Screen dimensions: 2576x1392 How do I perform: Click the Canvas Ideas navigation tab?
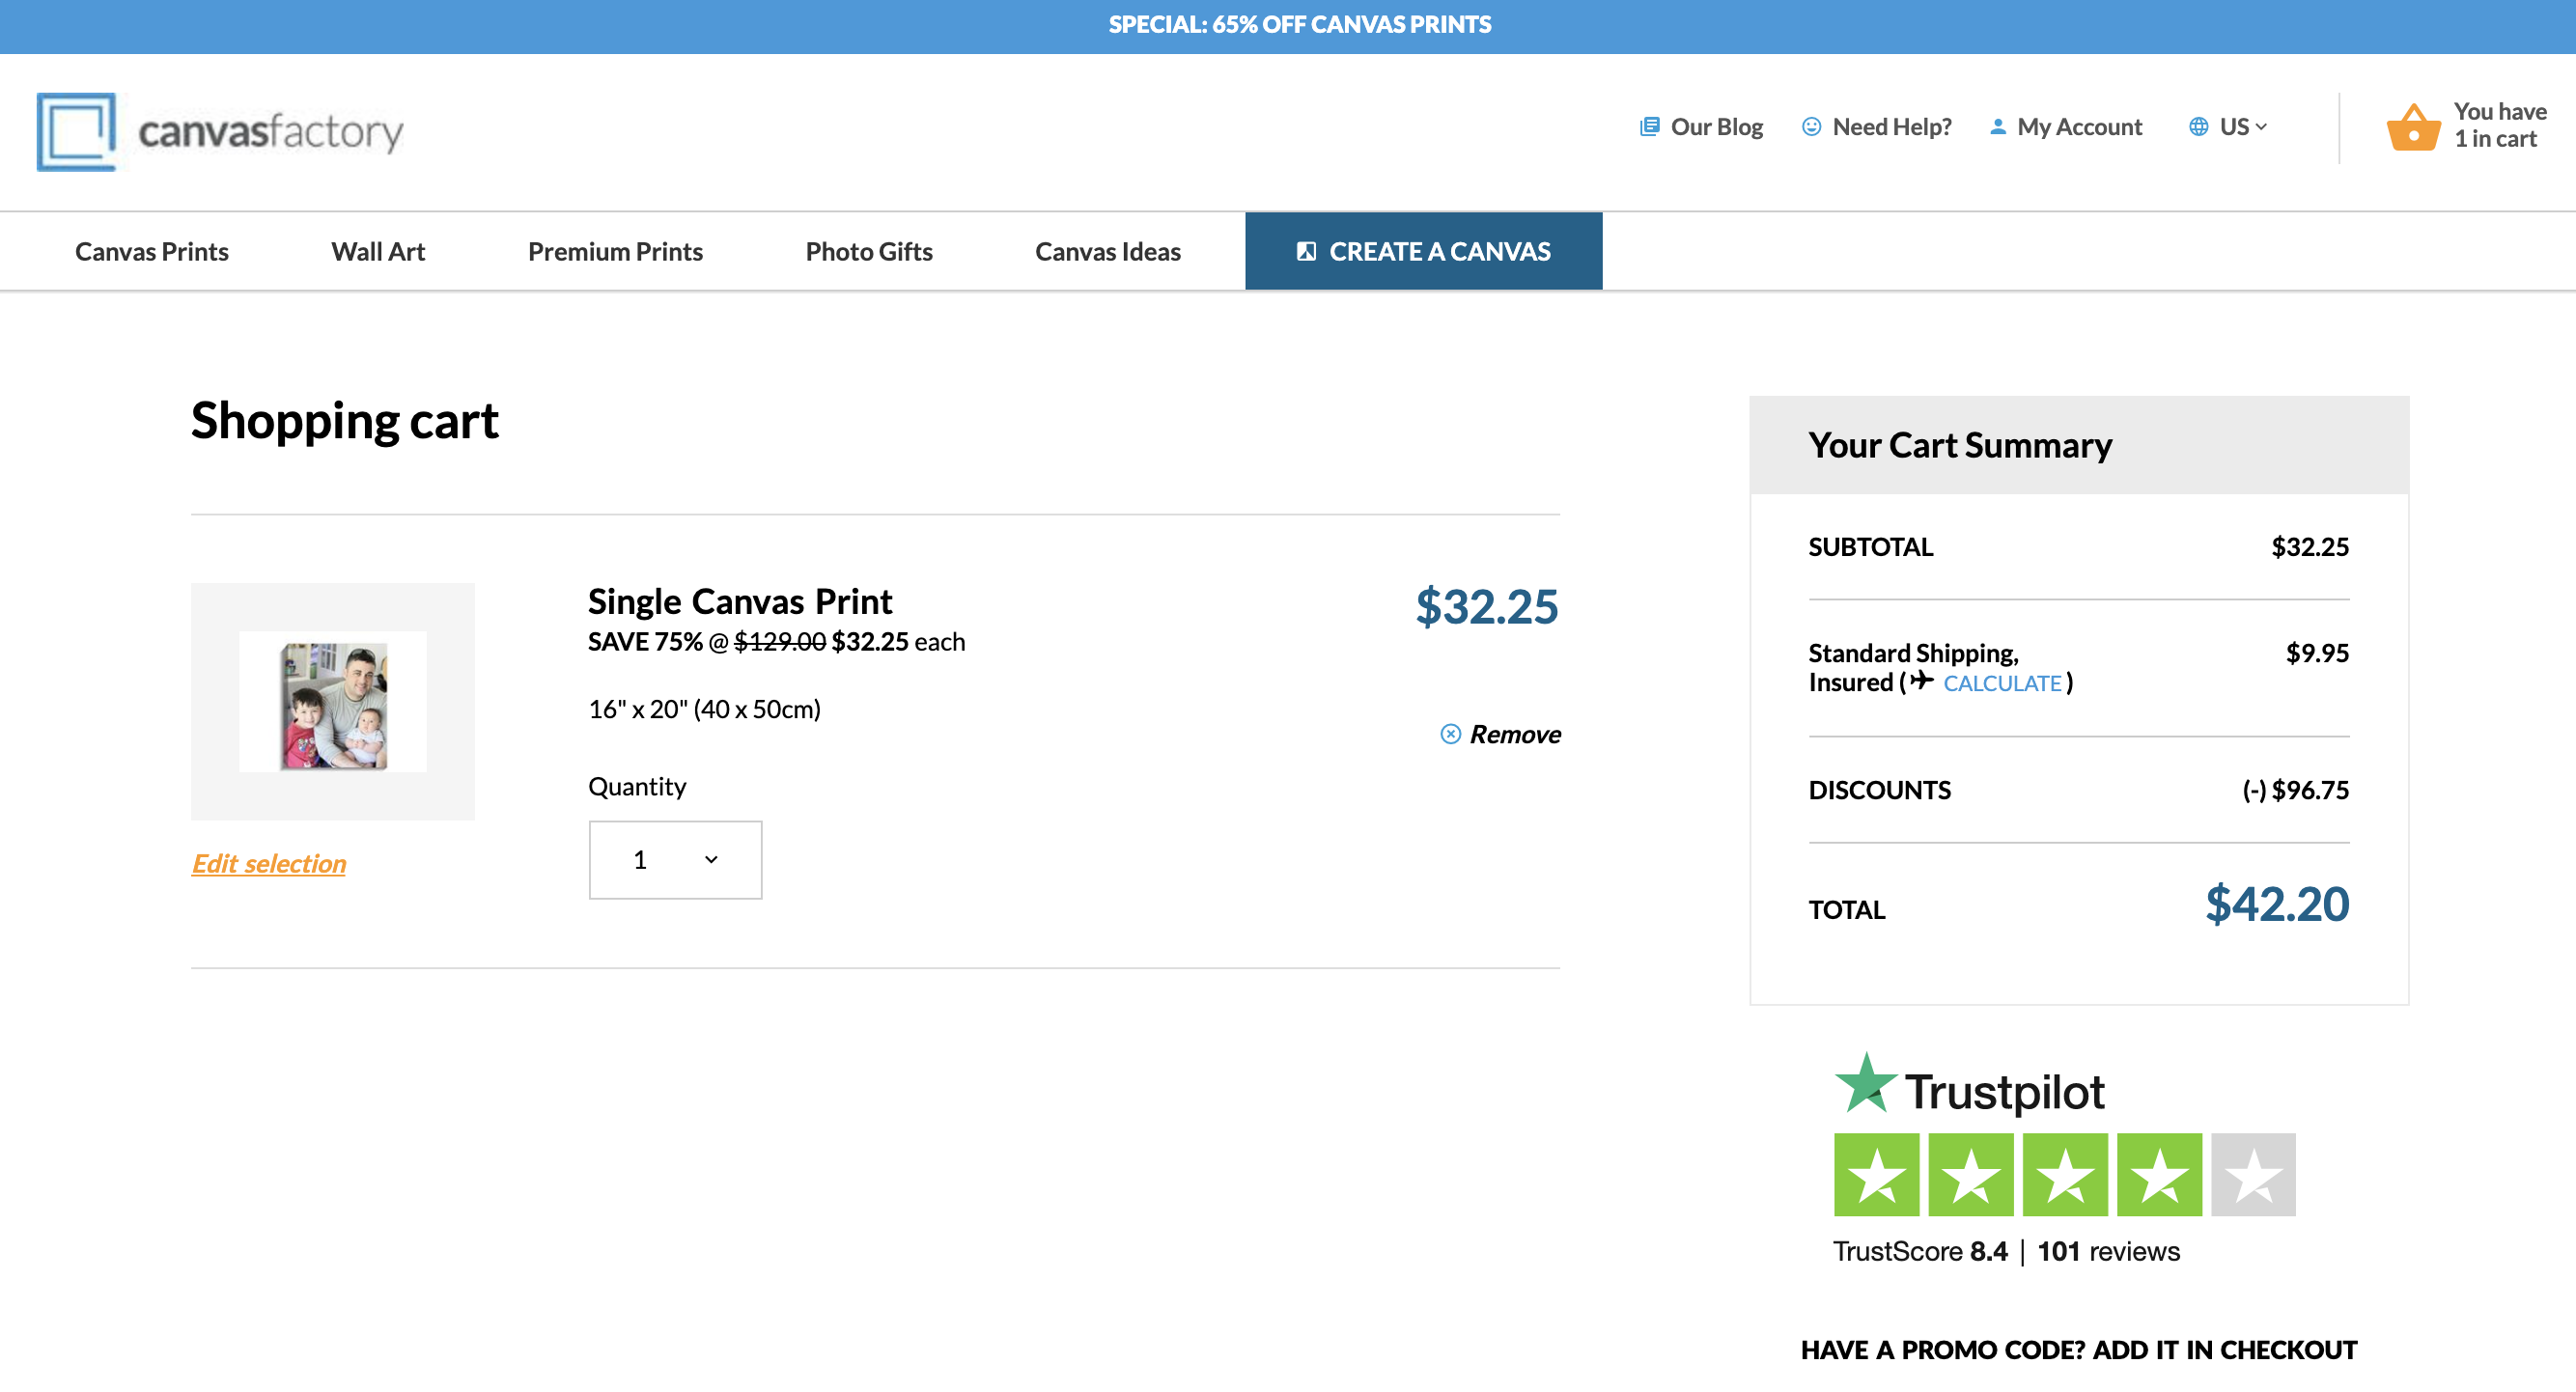[x=1106, y=250]
